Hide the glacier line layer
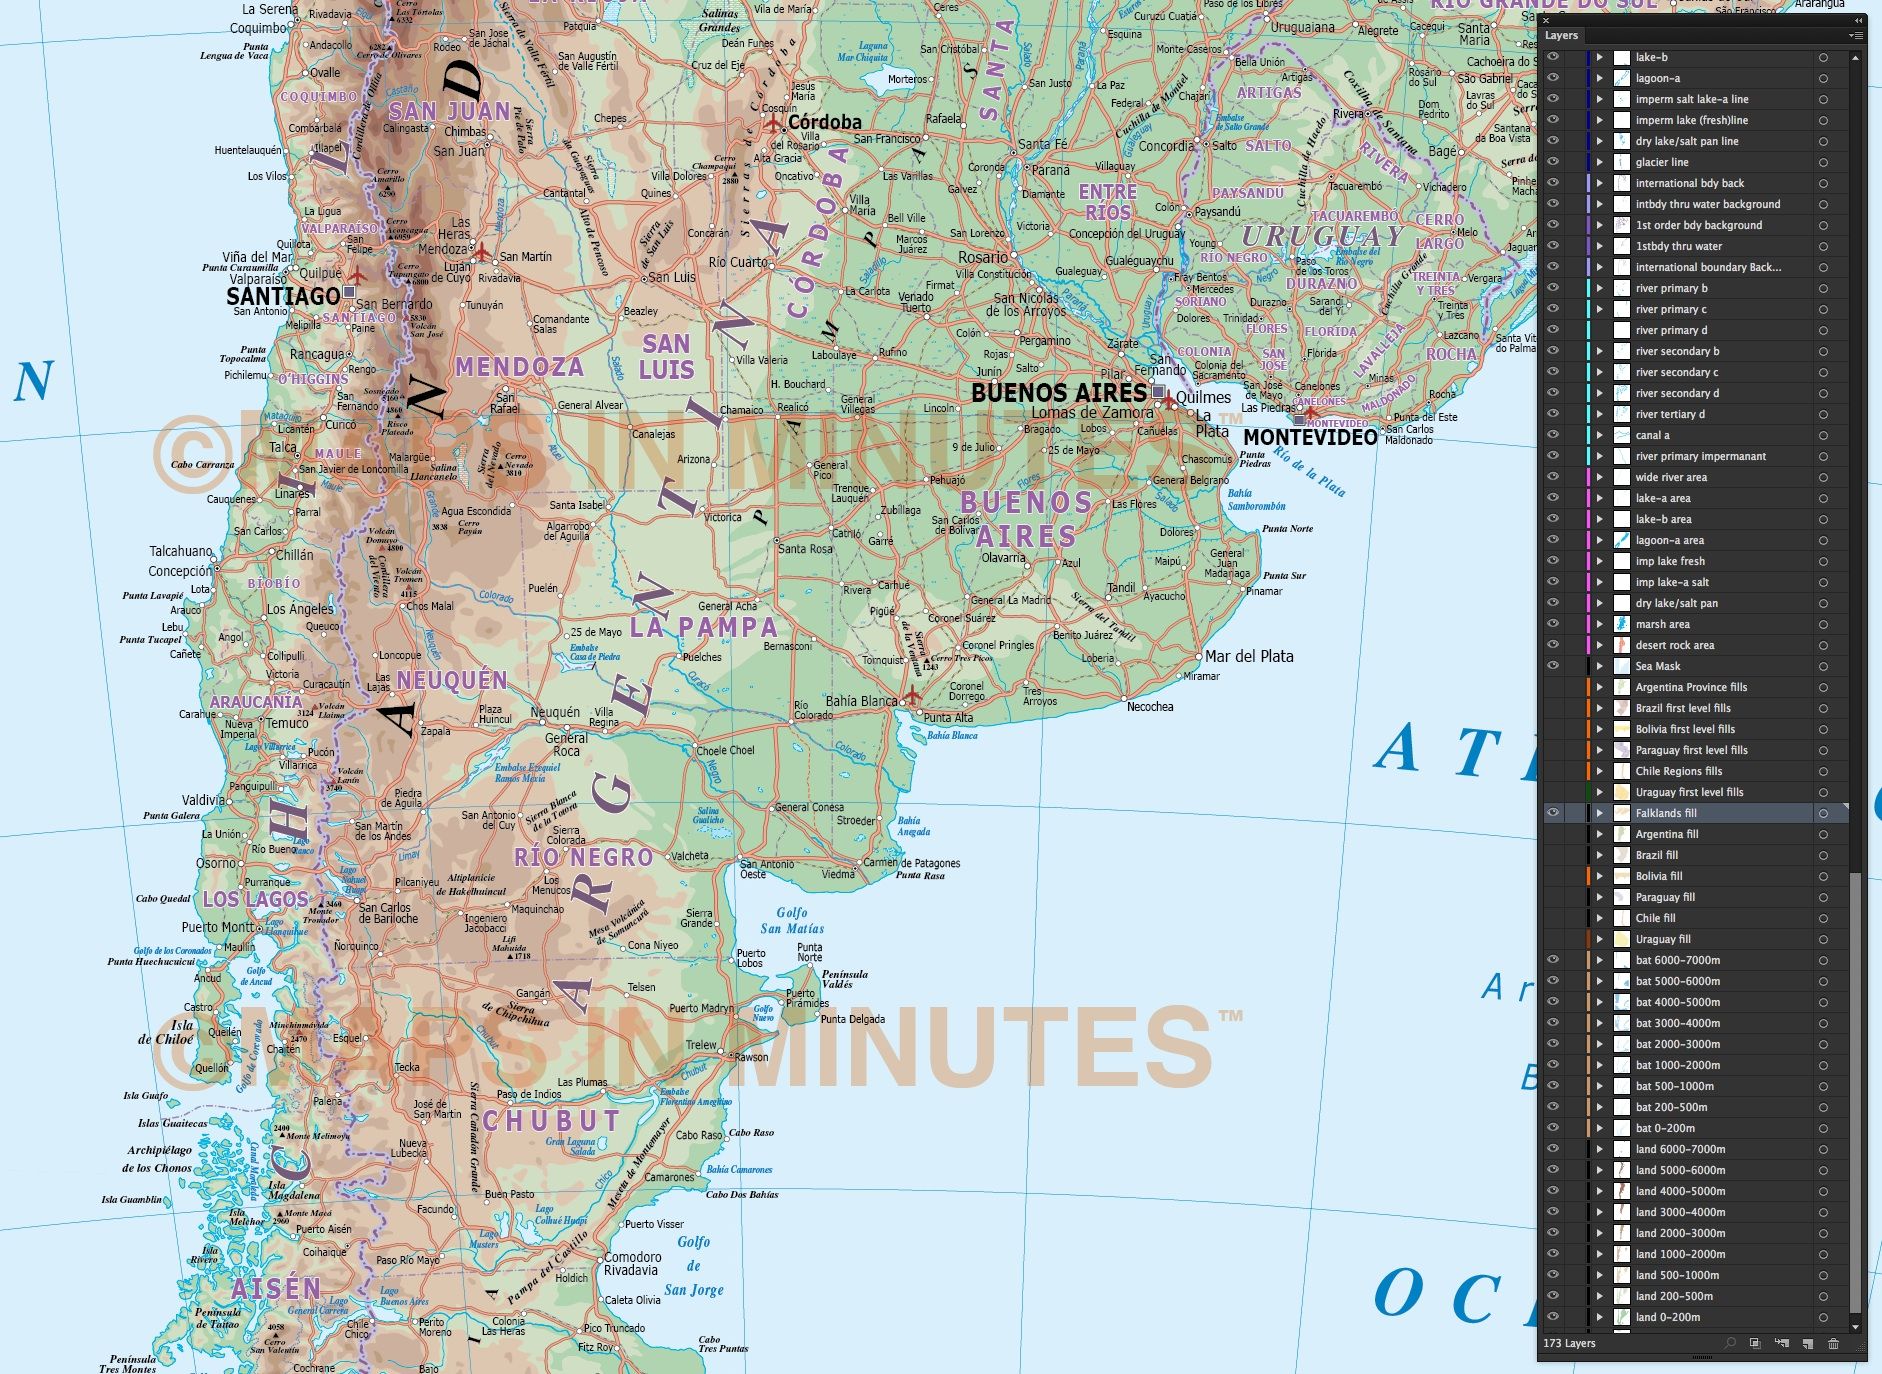This screenshot has height=1374, width=1882. coord(1553,162)
